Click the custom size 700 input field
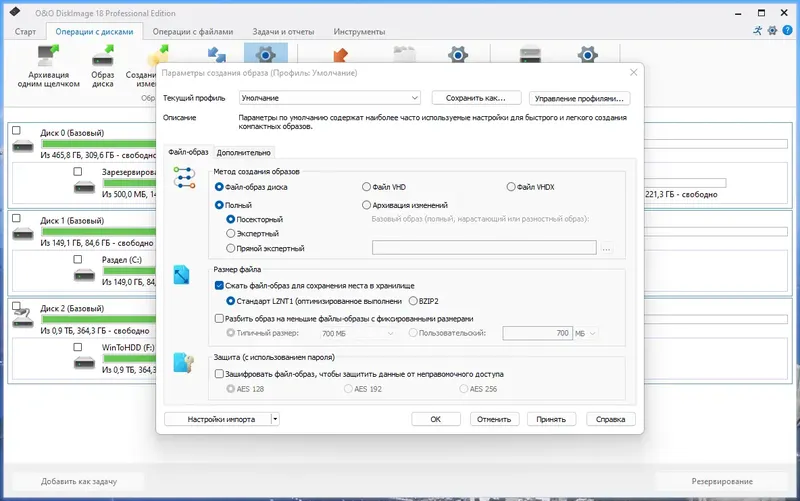This screenshot has width=800, height=501. pyautogui.click(x=537, y=333)
